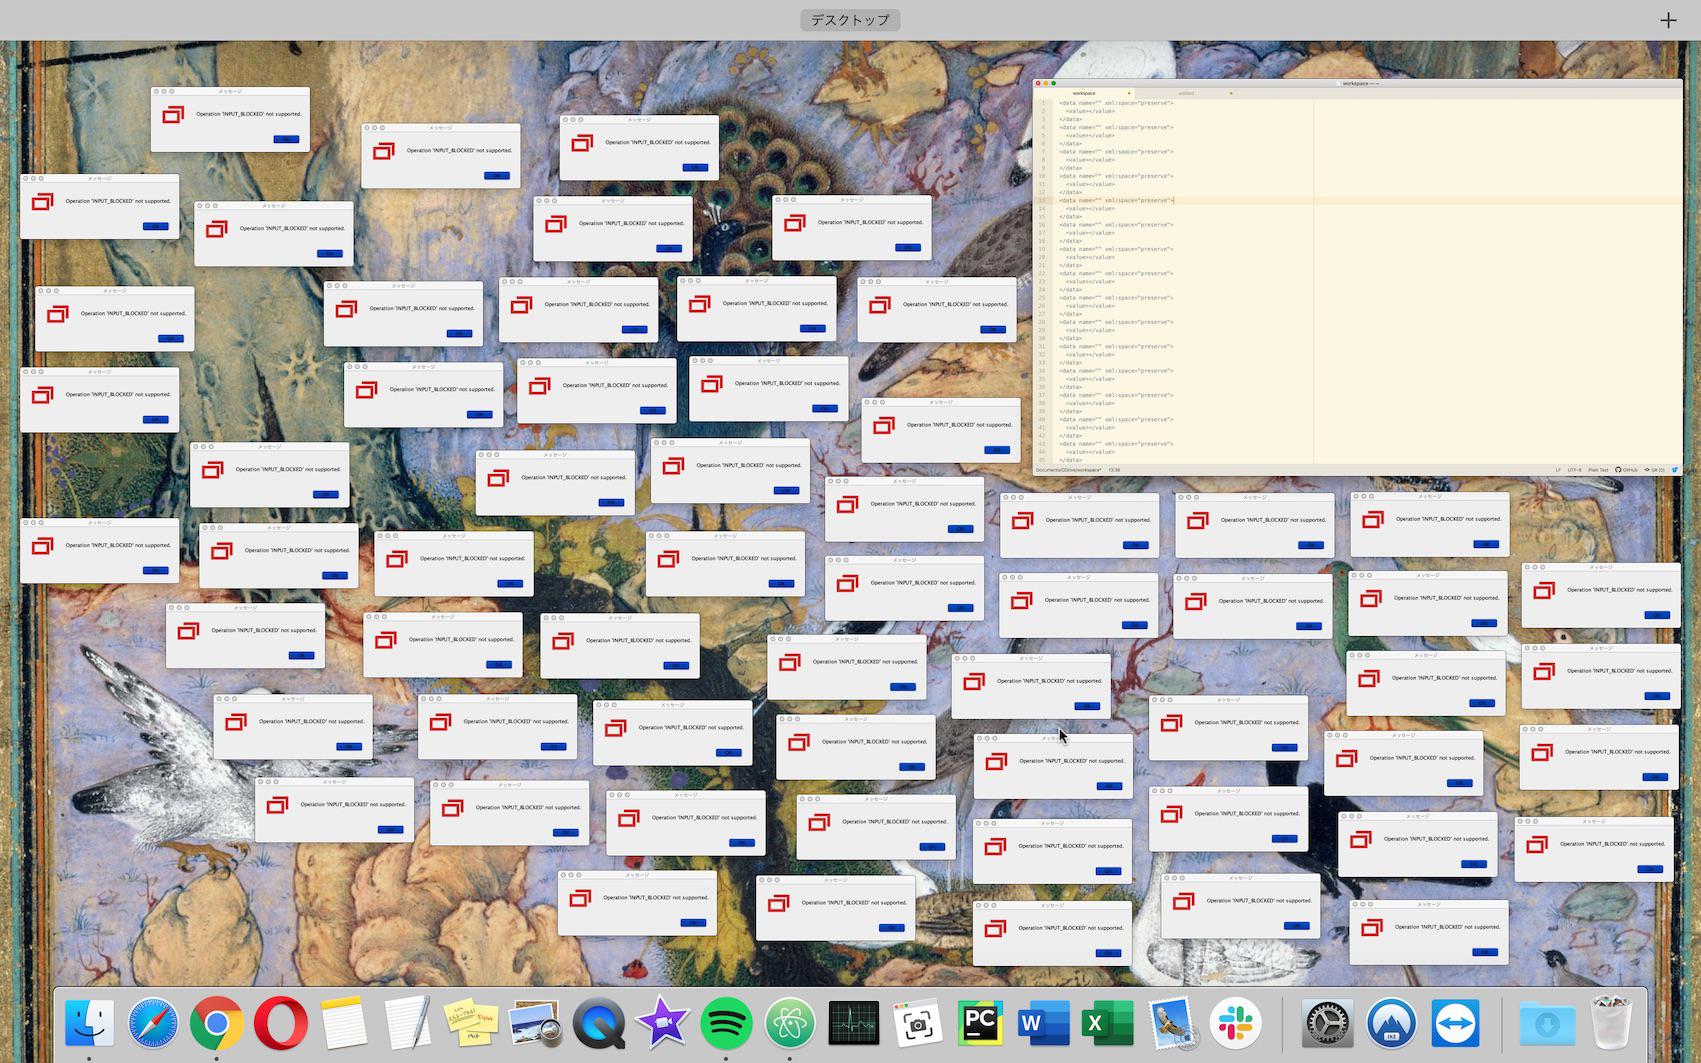Open QuickTime Player in the dock
This screenshot has height=1063, width=1701.
pos(599,1023)
